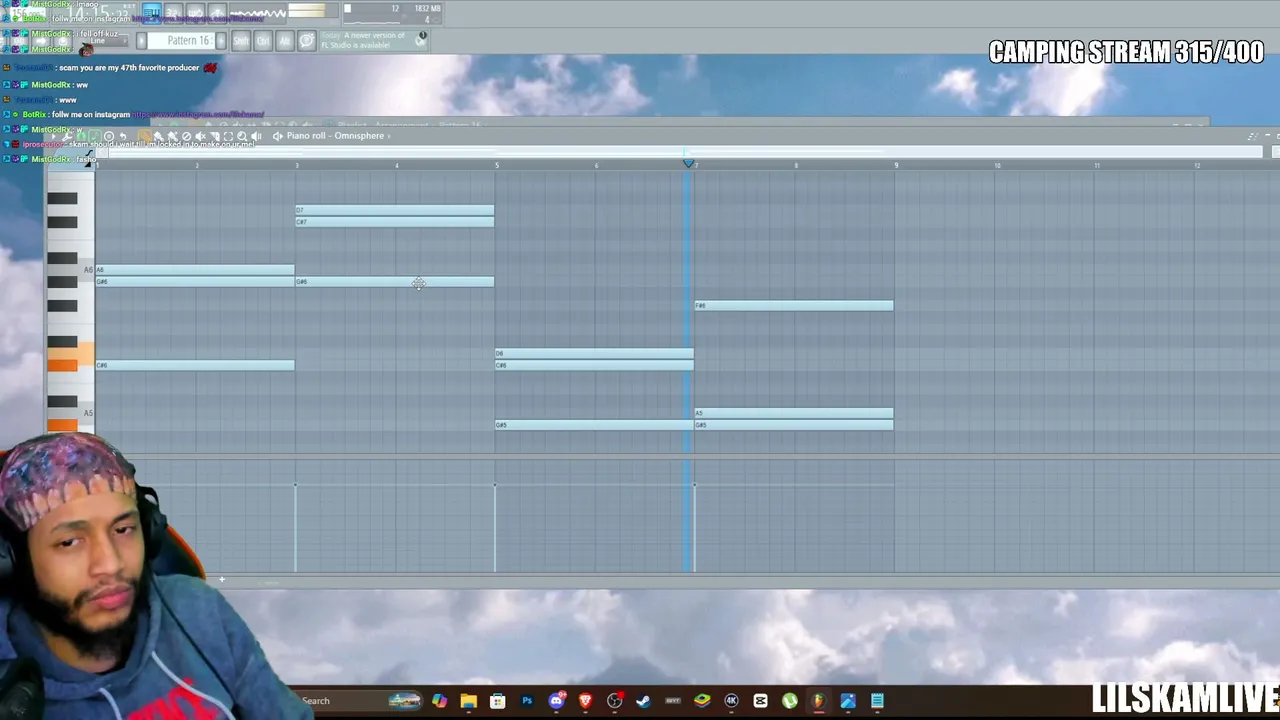Open the 4K downloader taskbar icon
1280x720 pixels.
pos(731,701)
